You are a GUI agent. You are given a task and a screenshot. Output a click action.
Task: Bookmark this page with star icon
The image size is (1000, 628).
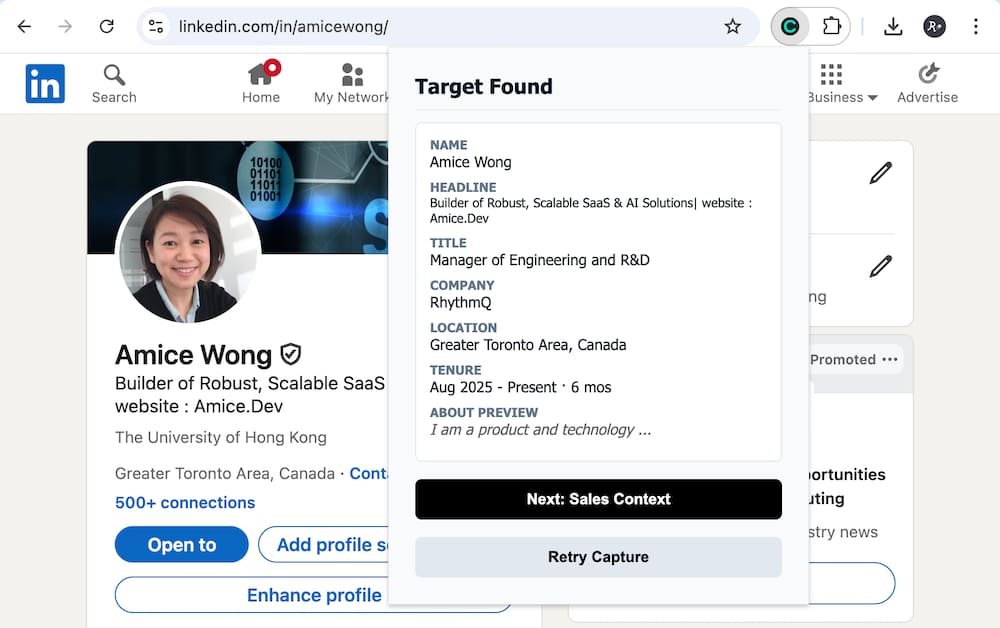[733, 27]
